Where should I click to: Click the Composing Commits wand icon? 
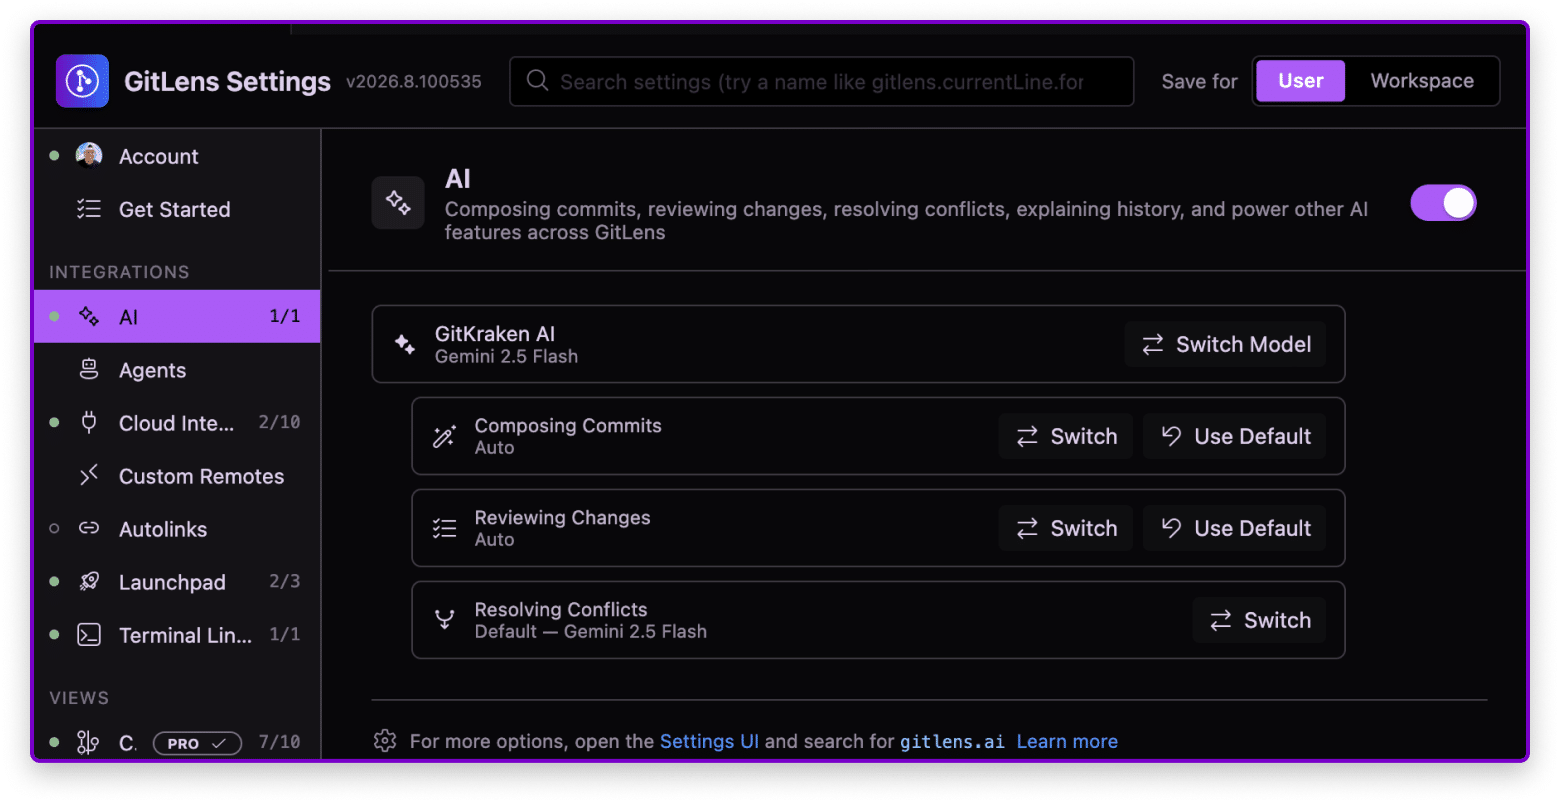pos(444,436)
